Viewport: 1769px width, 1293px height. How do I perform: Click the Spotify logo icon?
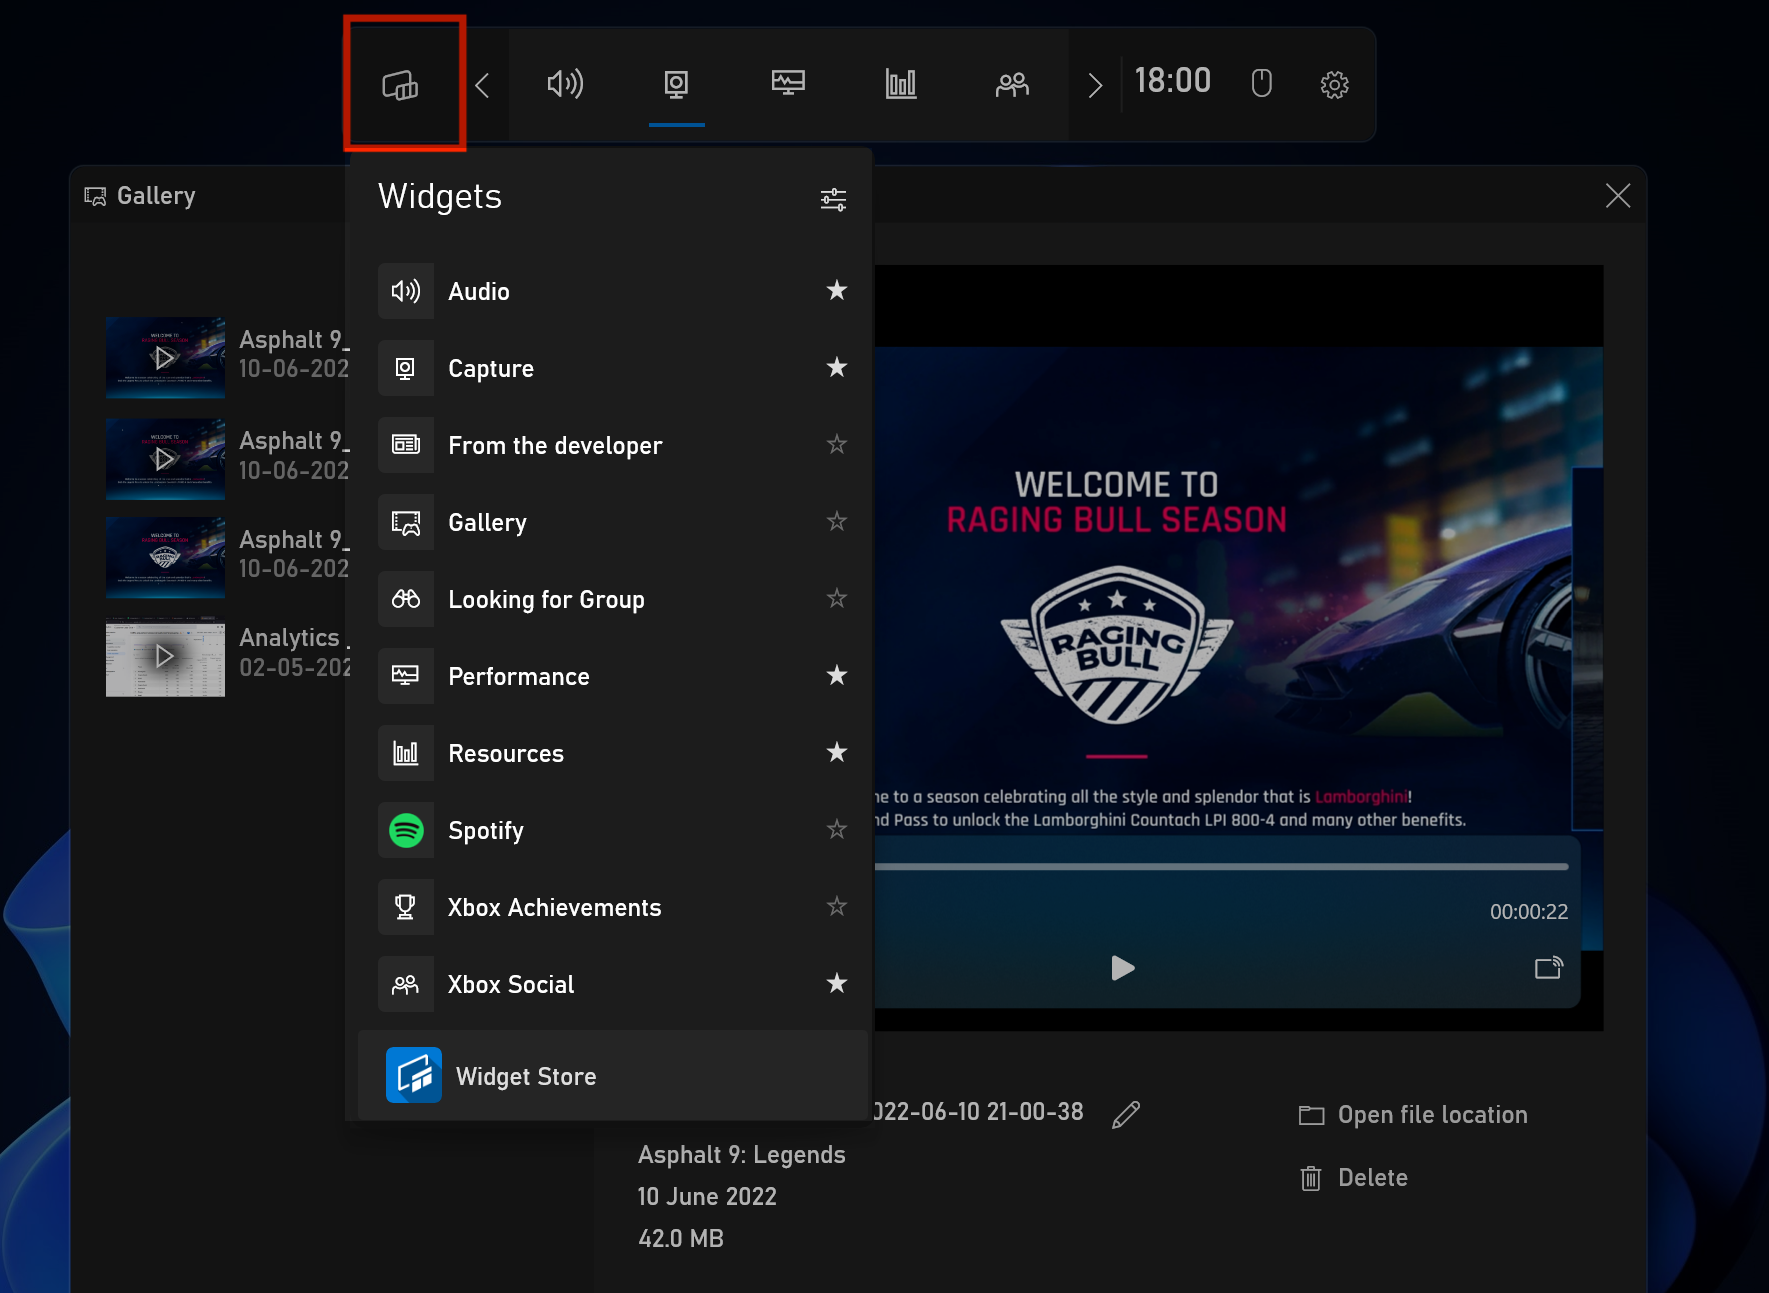pyautogui.click(x=406, y=830)
